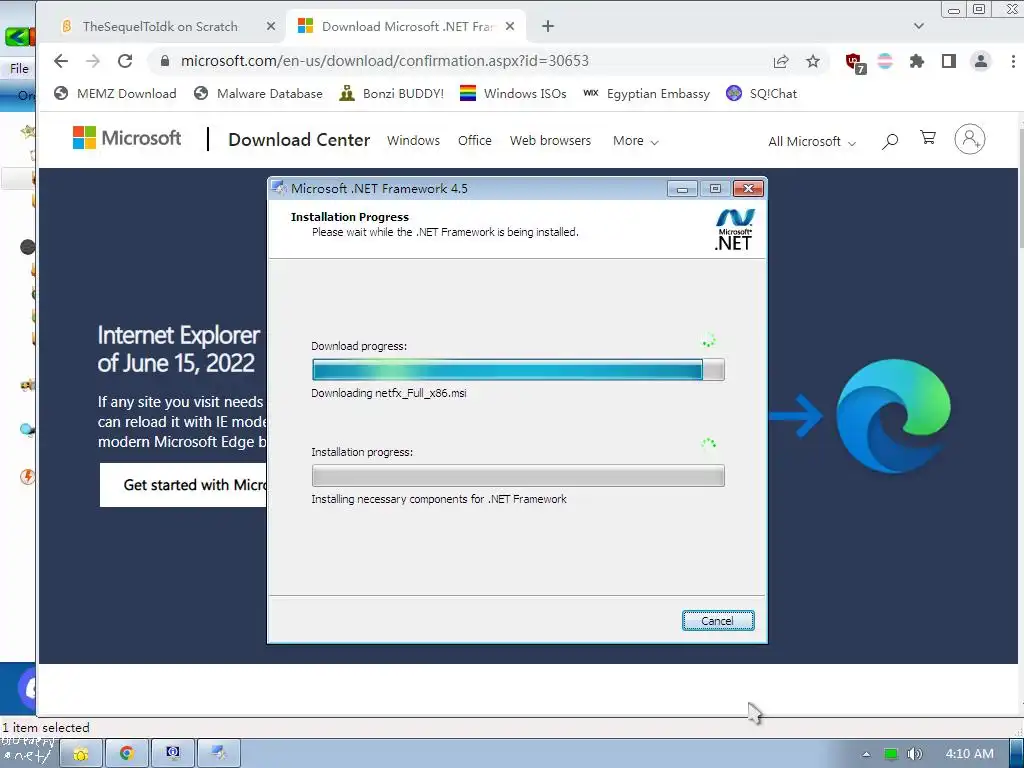Open the shopping cart icon

point(928,137)
